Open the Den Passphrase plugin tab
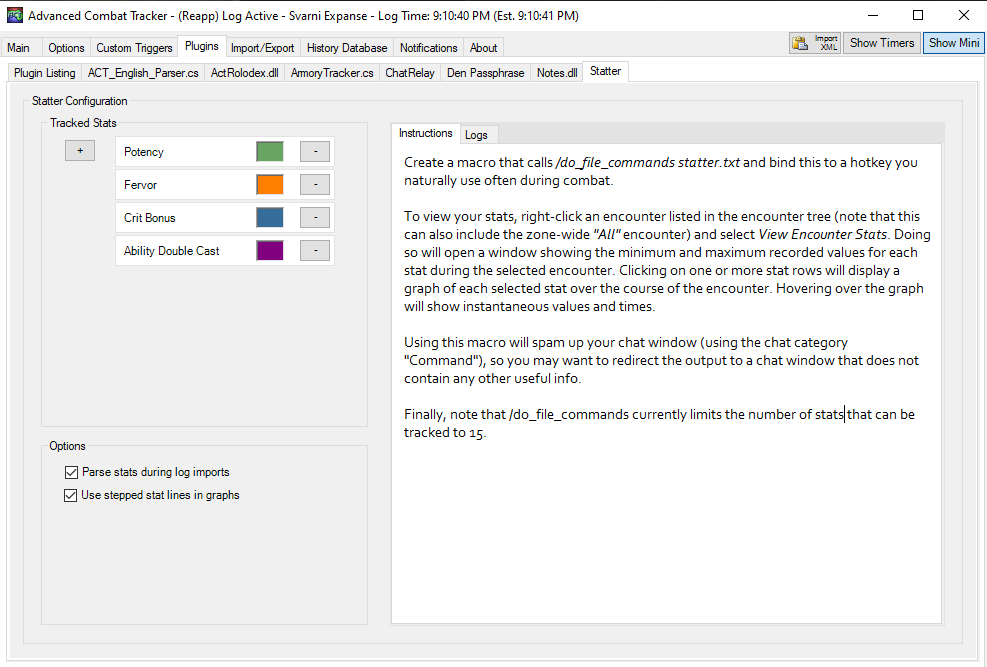The height and width of the screenshot is (667, 987). tap(485, 71)
